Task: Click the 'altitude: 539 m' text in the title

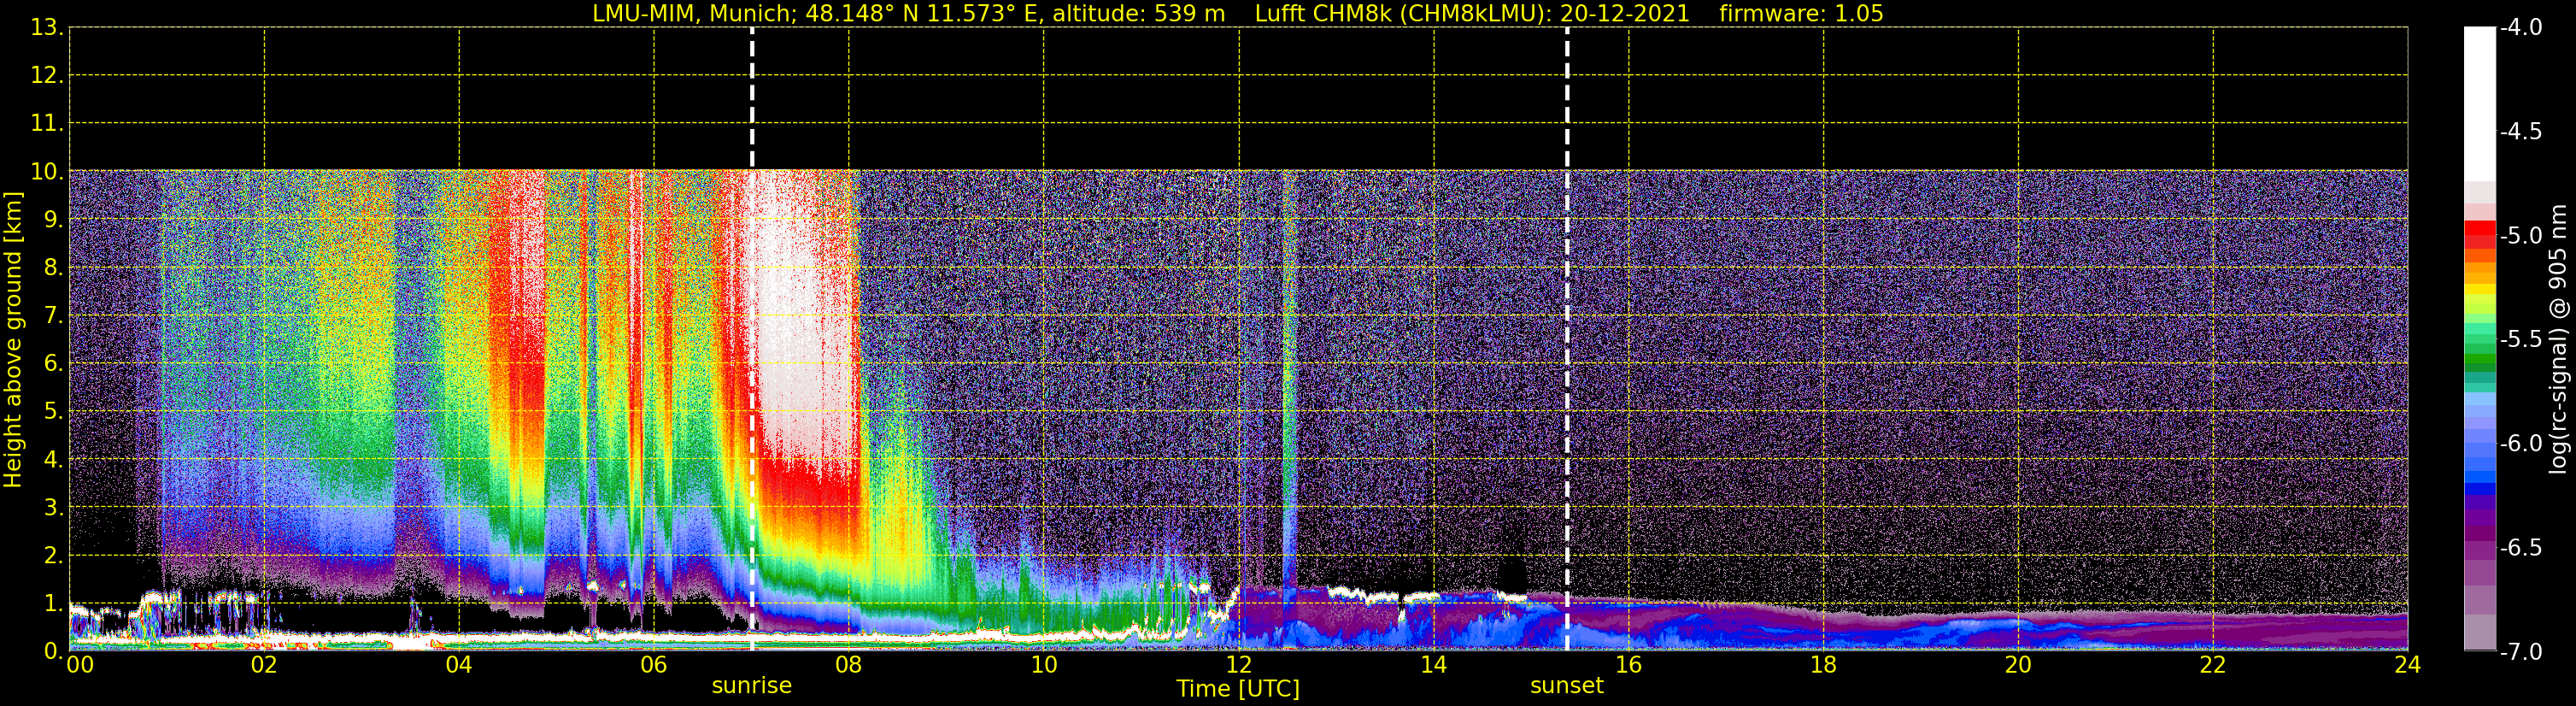Action: tap(1138, 14)
